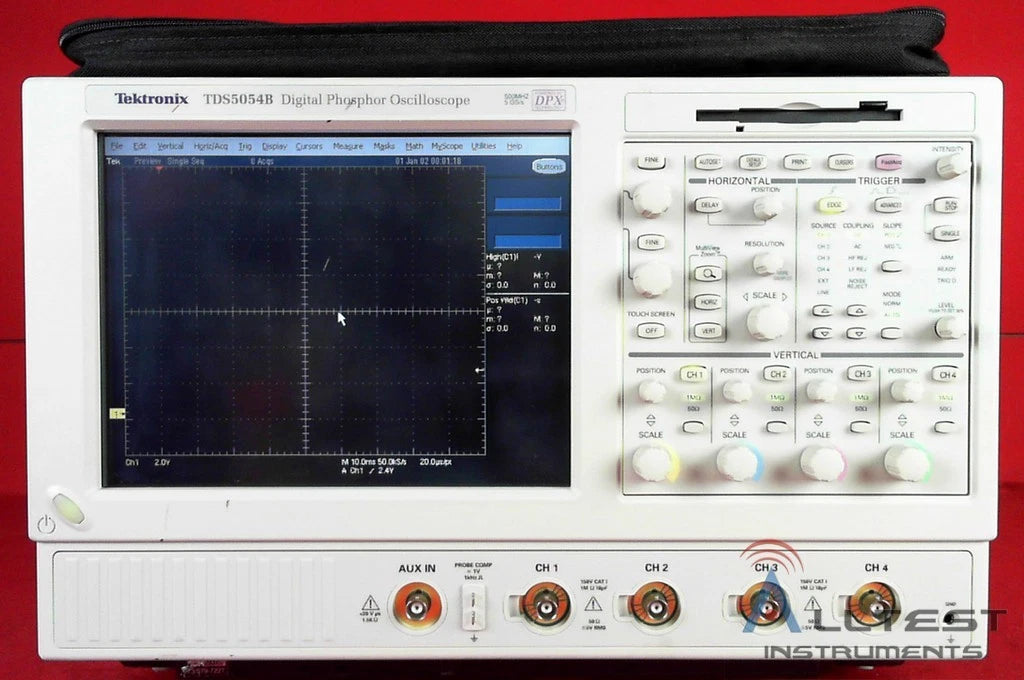Viewport: 1024px width, 680px height.
Task: Select the EDGE trigger button
Action: 833,205
